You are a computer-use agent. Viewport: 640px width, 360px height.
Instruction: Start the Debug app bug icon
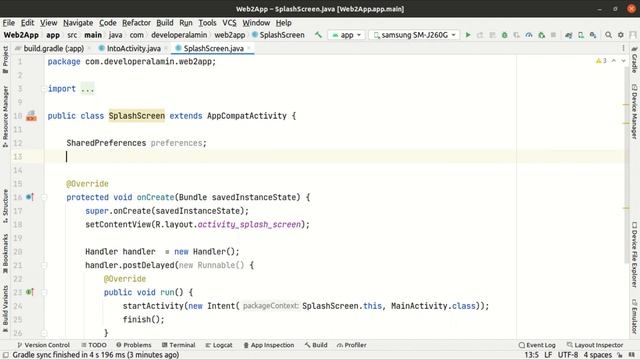pos(504,35)
